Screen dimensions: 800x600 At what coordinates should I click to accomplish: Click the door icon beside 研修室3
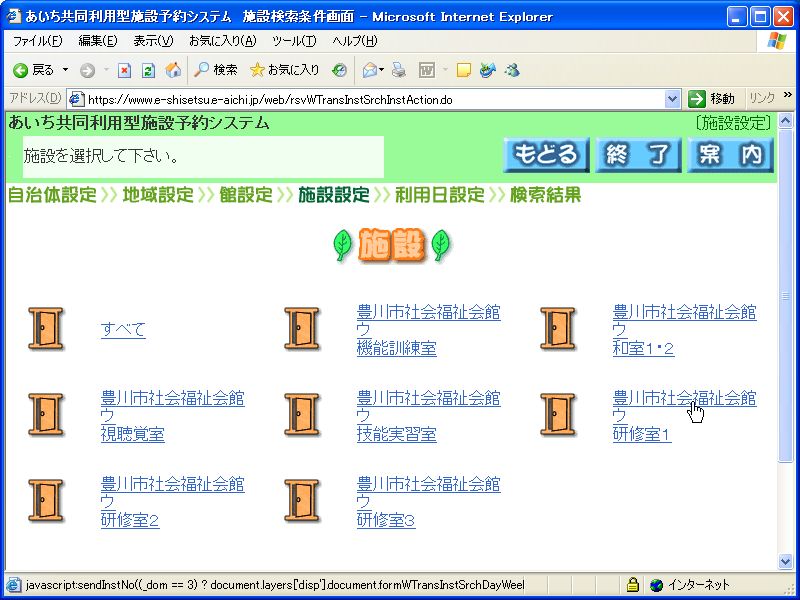pos(301,501)
